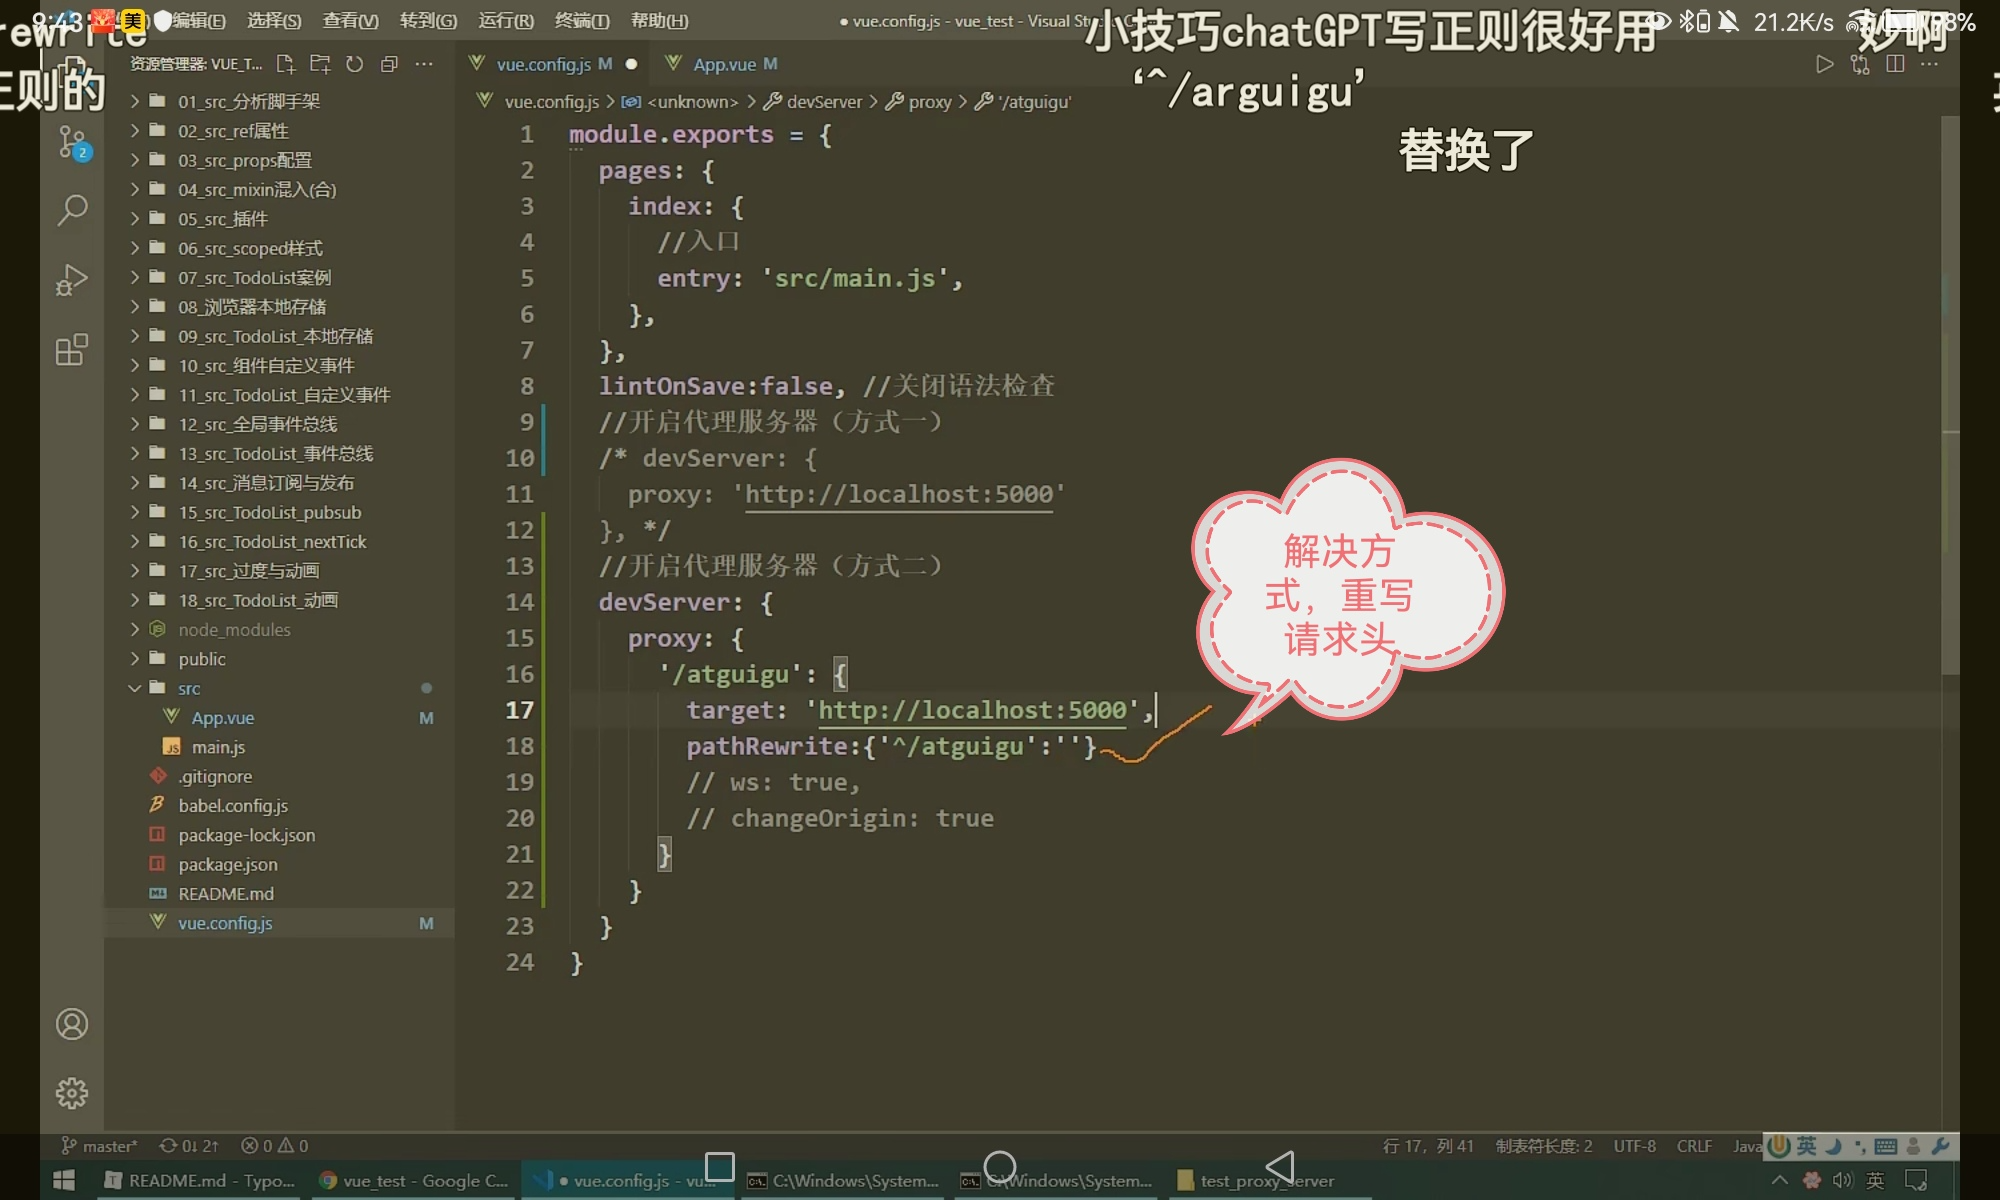Collapse all folders in explorer
Image resolution: width=2000 pixels, height=1200 pixels.
point(389,64)
